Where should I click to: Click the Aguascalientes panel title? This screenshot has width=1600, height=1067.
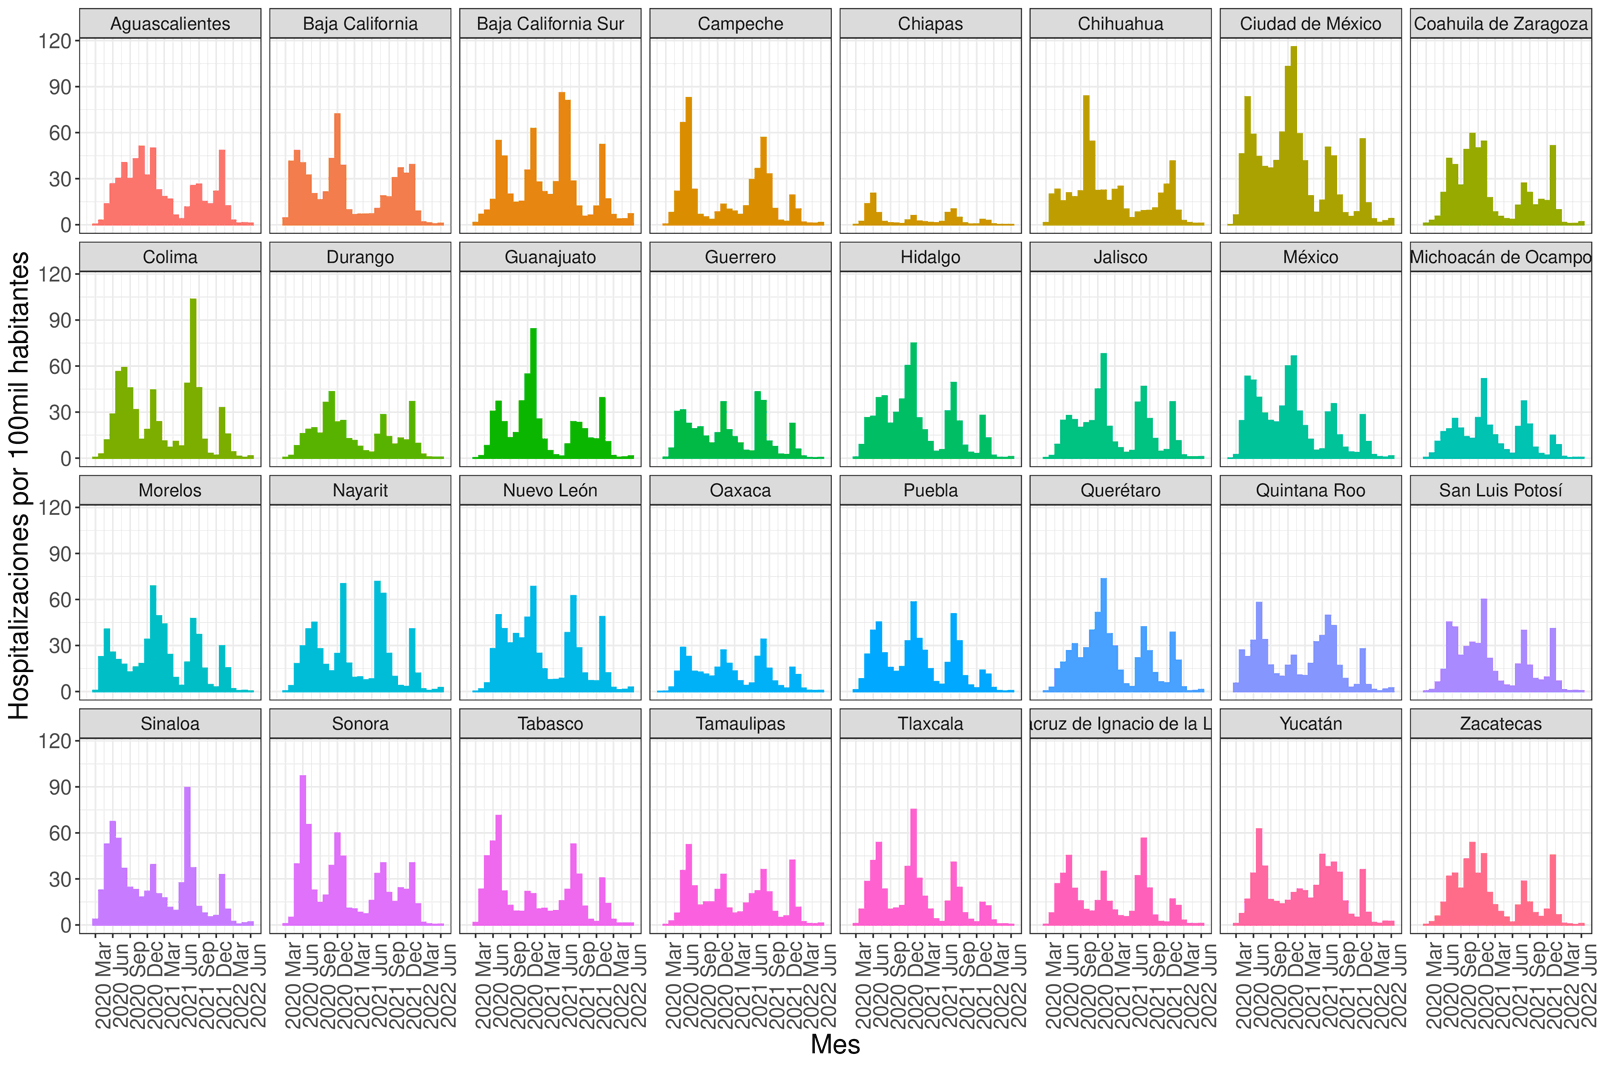(x=170, y=24)
